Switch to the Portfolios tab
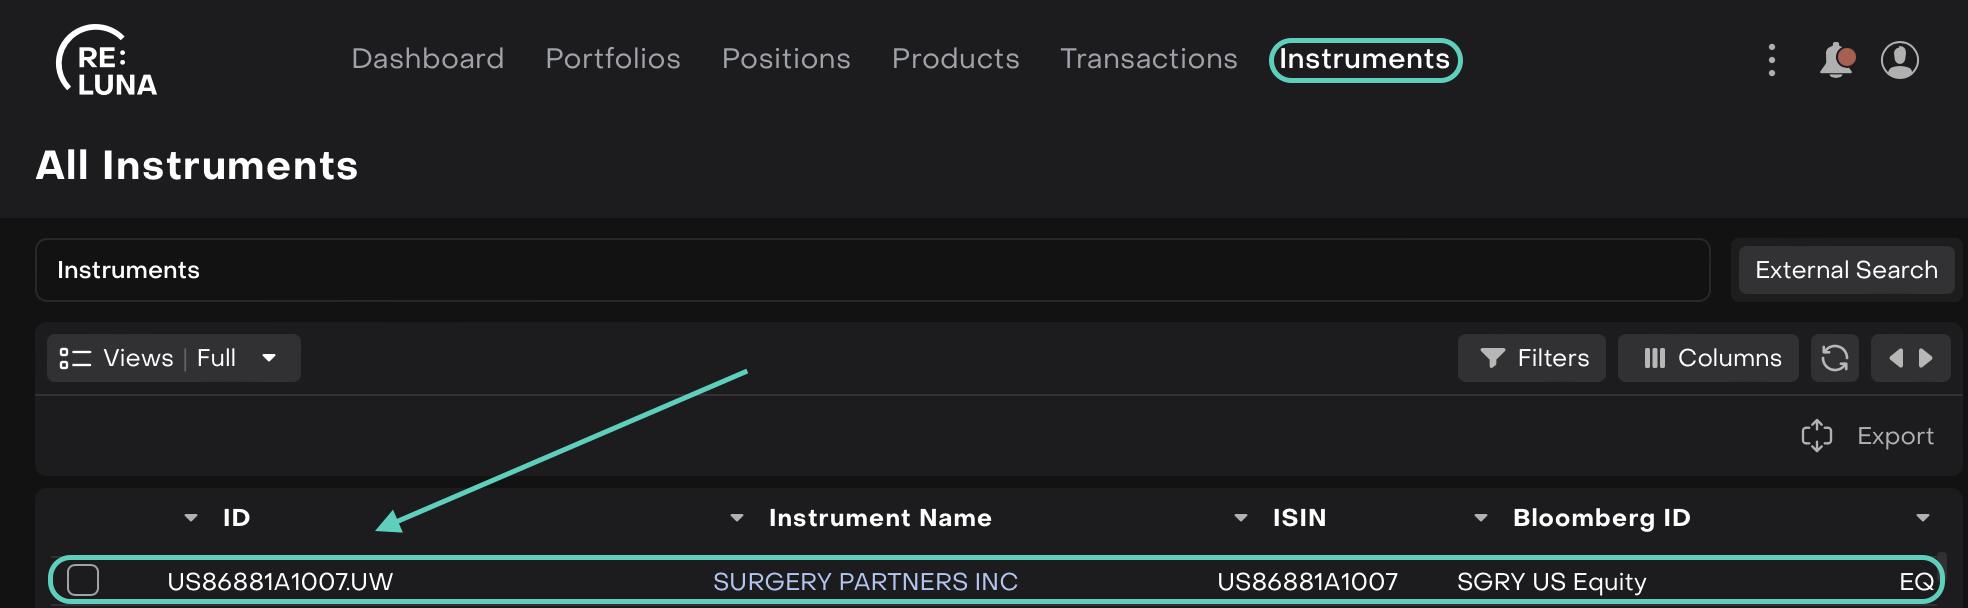Image resolution: width=1968 pixels, height=608 pixels. click(612, 59)
